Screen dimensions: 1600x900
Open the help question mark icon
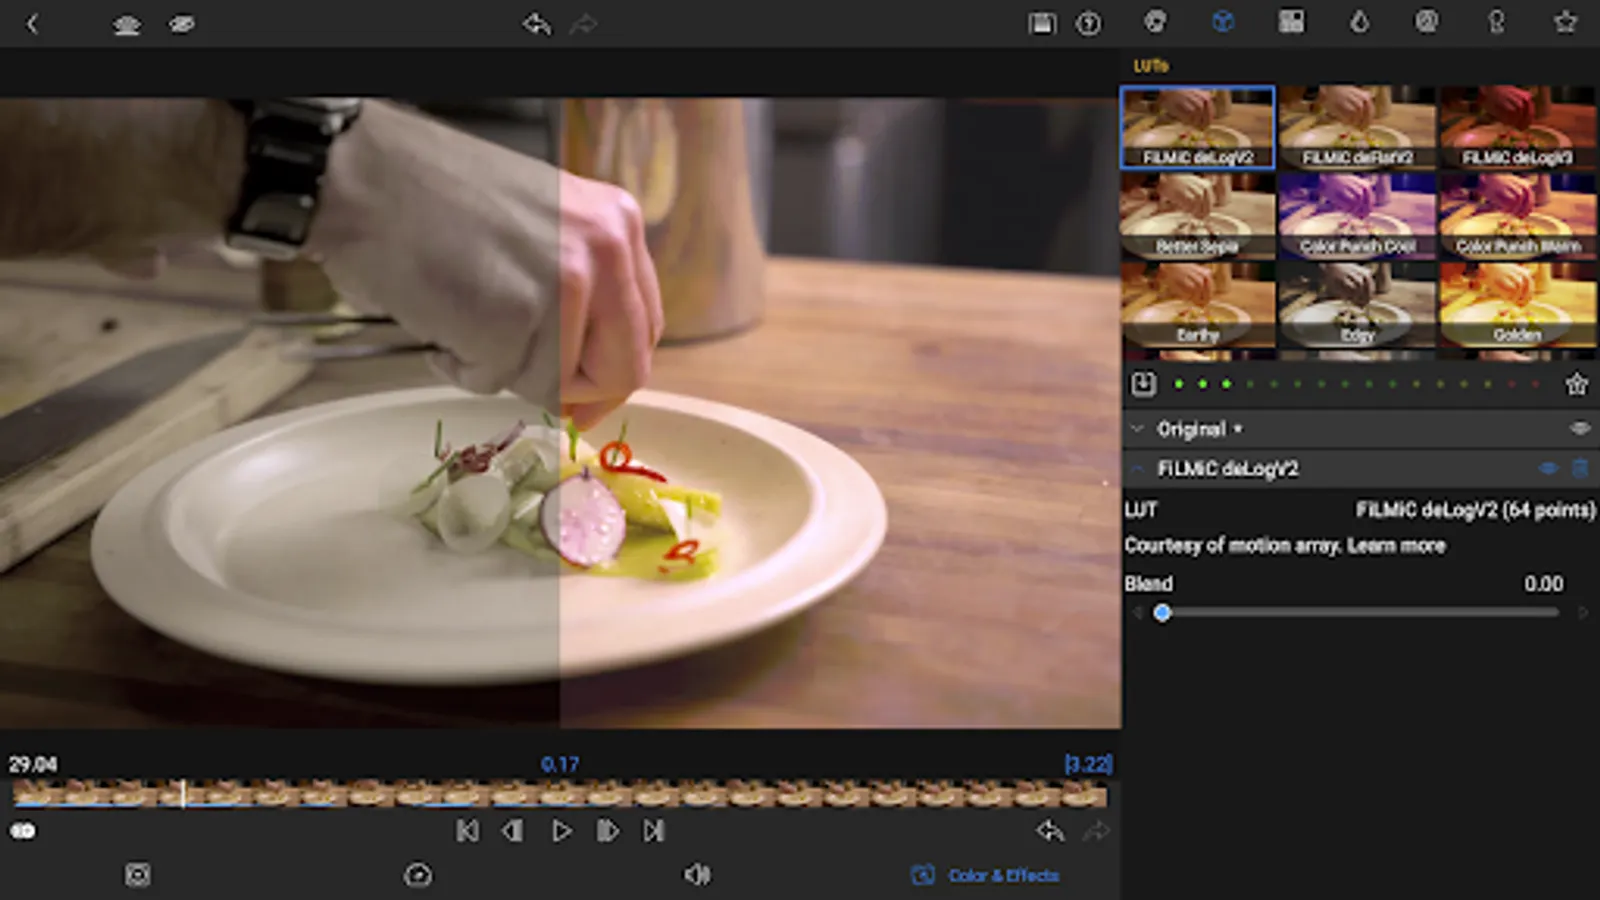point(1088,24)
